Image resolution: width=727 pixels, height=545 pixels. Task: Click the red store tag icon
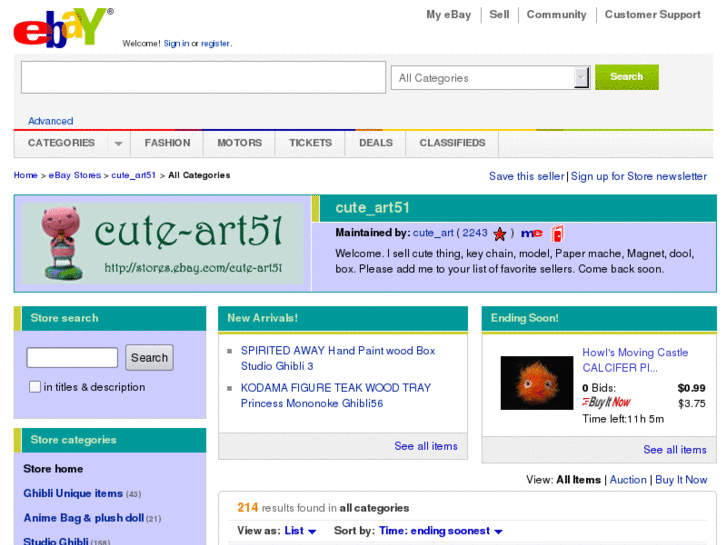coord(557,233)
